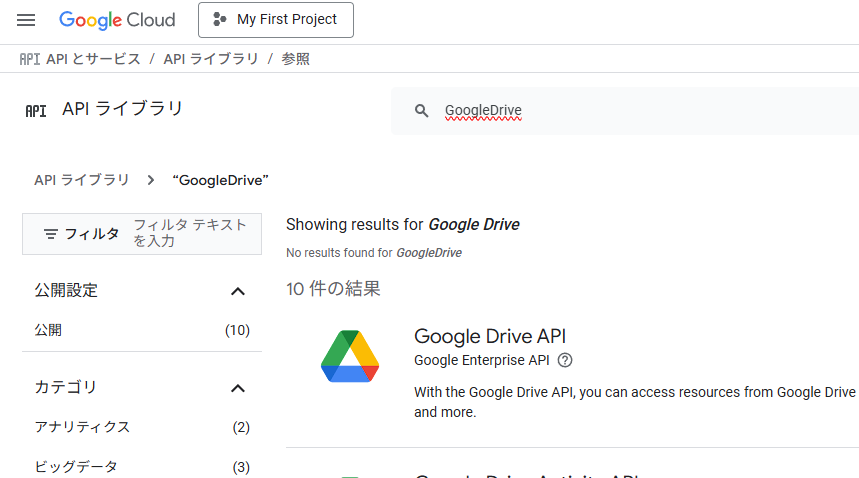Viewport: 859px width, 478px height.
Task: Click the API icon beside the APIライブラリ heading
Action: pyautogui.click(x=36, y=111)
